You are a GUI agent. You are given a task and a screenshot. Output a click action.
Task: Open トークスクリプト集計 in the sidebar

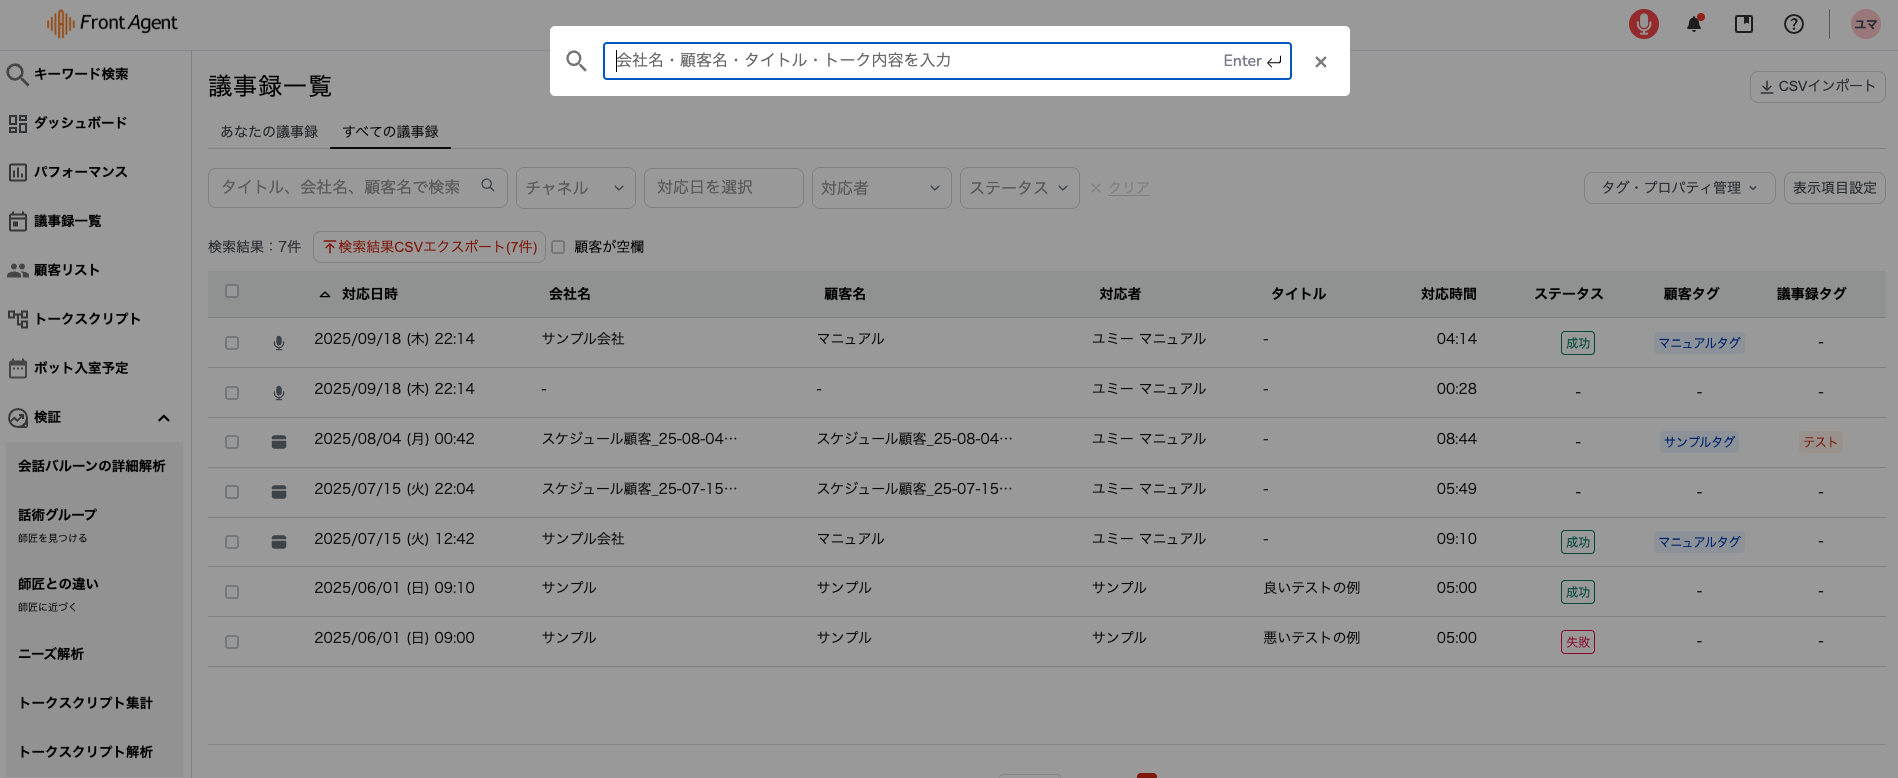pos(85,703)
